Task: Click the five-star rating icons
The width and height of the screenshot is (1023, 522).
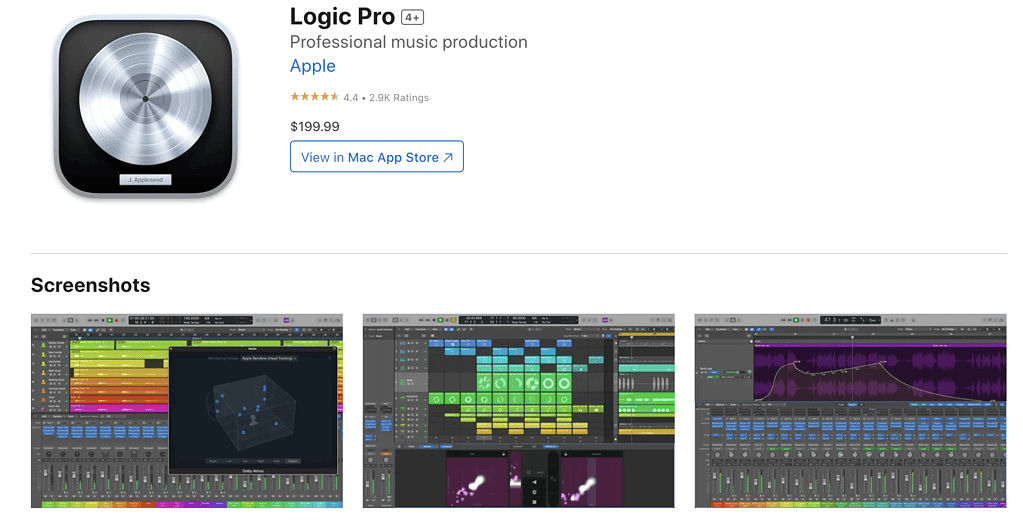Action: pos(314,97)
